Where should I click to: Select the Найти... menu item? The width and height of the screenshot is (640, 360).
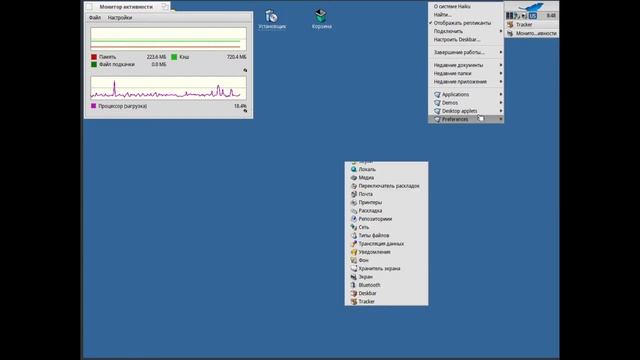coord(466,15)
